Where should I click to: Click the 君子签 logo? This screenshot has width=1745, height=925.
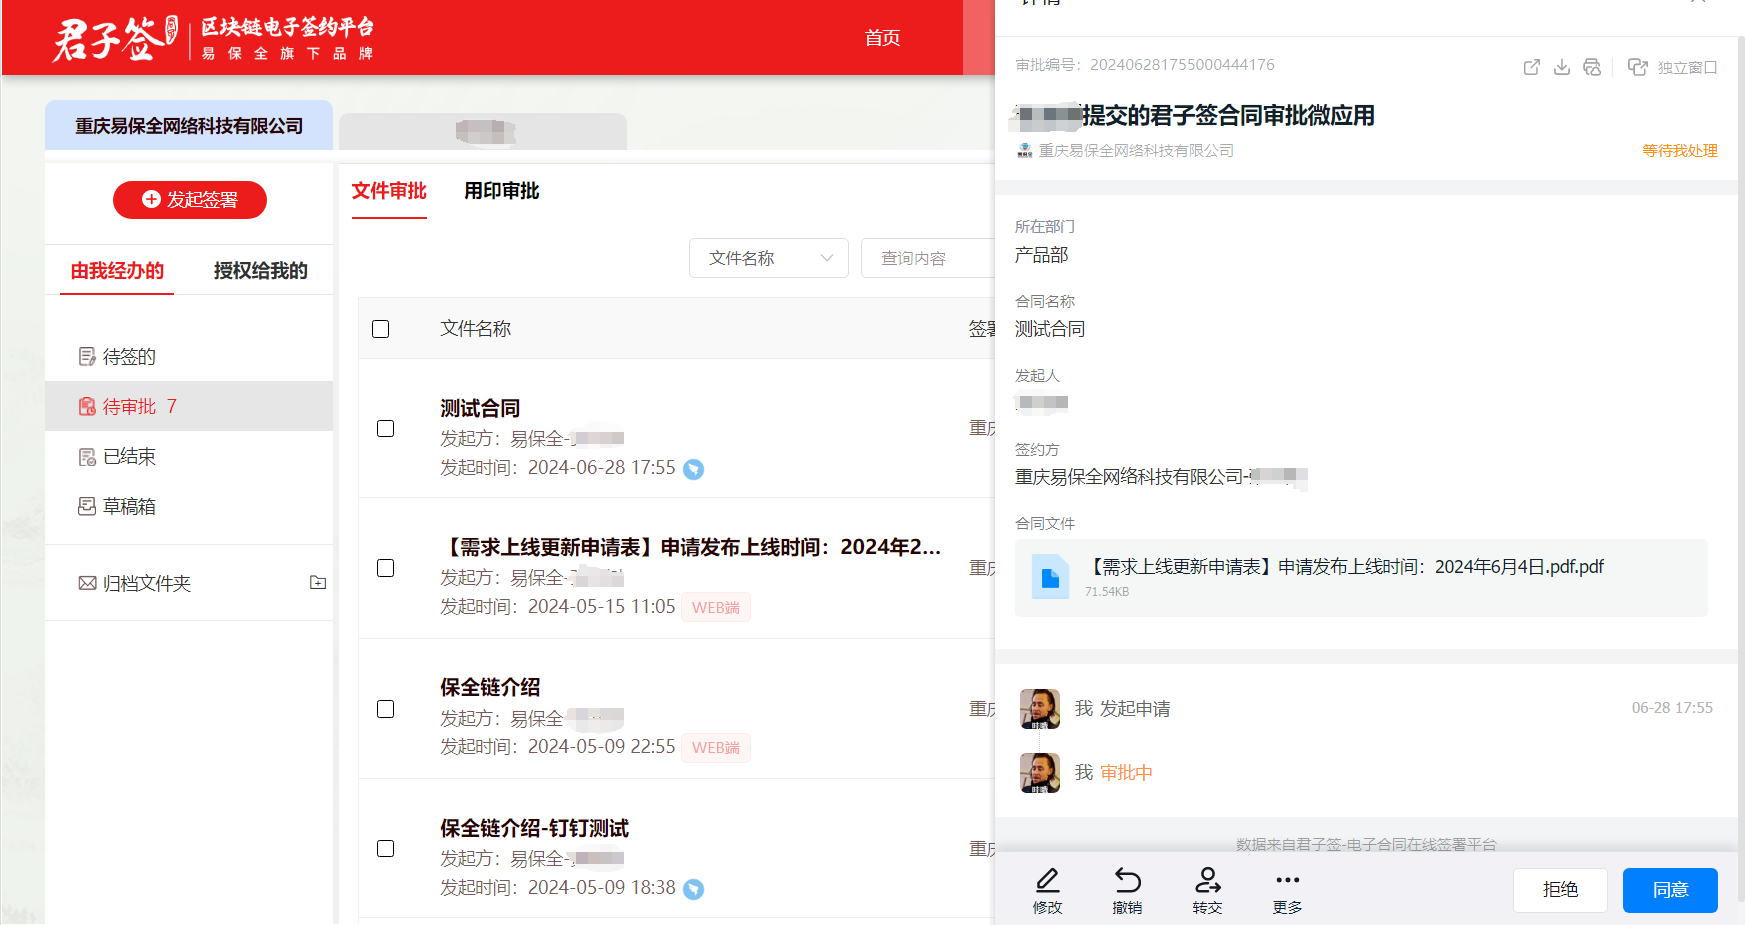(x=115, y=38)
